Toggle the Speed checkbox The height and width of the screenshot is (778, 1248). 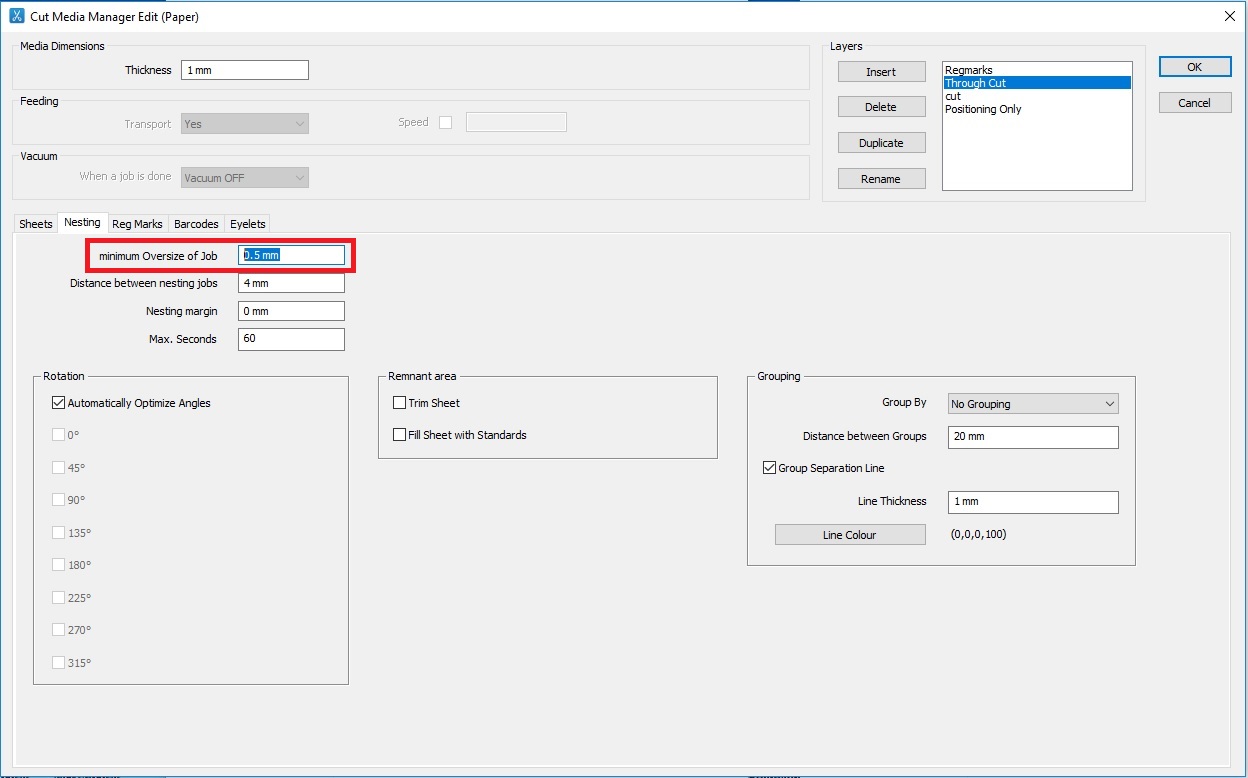tap(446, 122)
